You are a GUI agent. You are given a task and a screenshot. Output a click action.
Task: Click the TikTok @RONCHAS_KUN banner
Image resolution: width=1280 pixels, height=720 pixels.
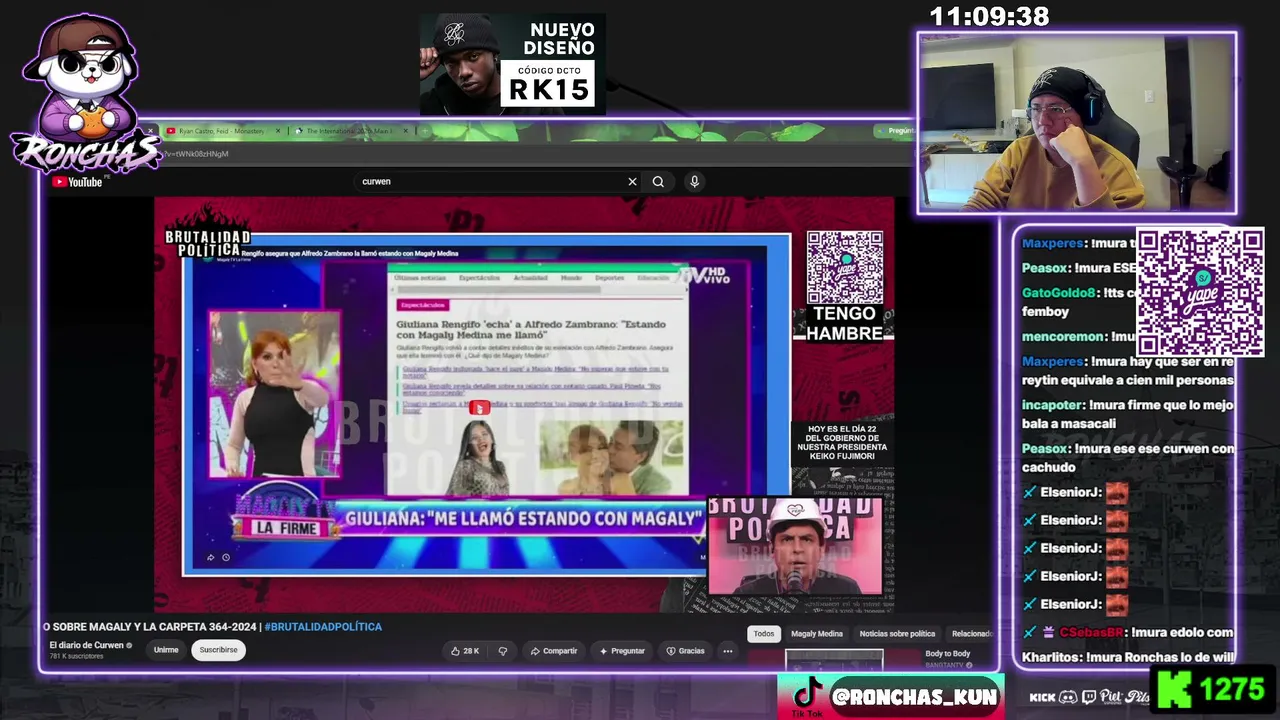click(892, 696)
